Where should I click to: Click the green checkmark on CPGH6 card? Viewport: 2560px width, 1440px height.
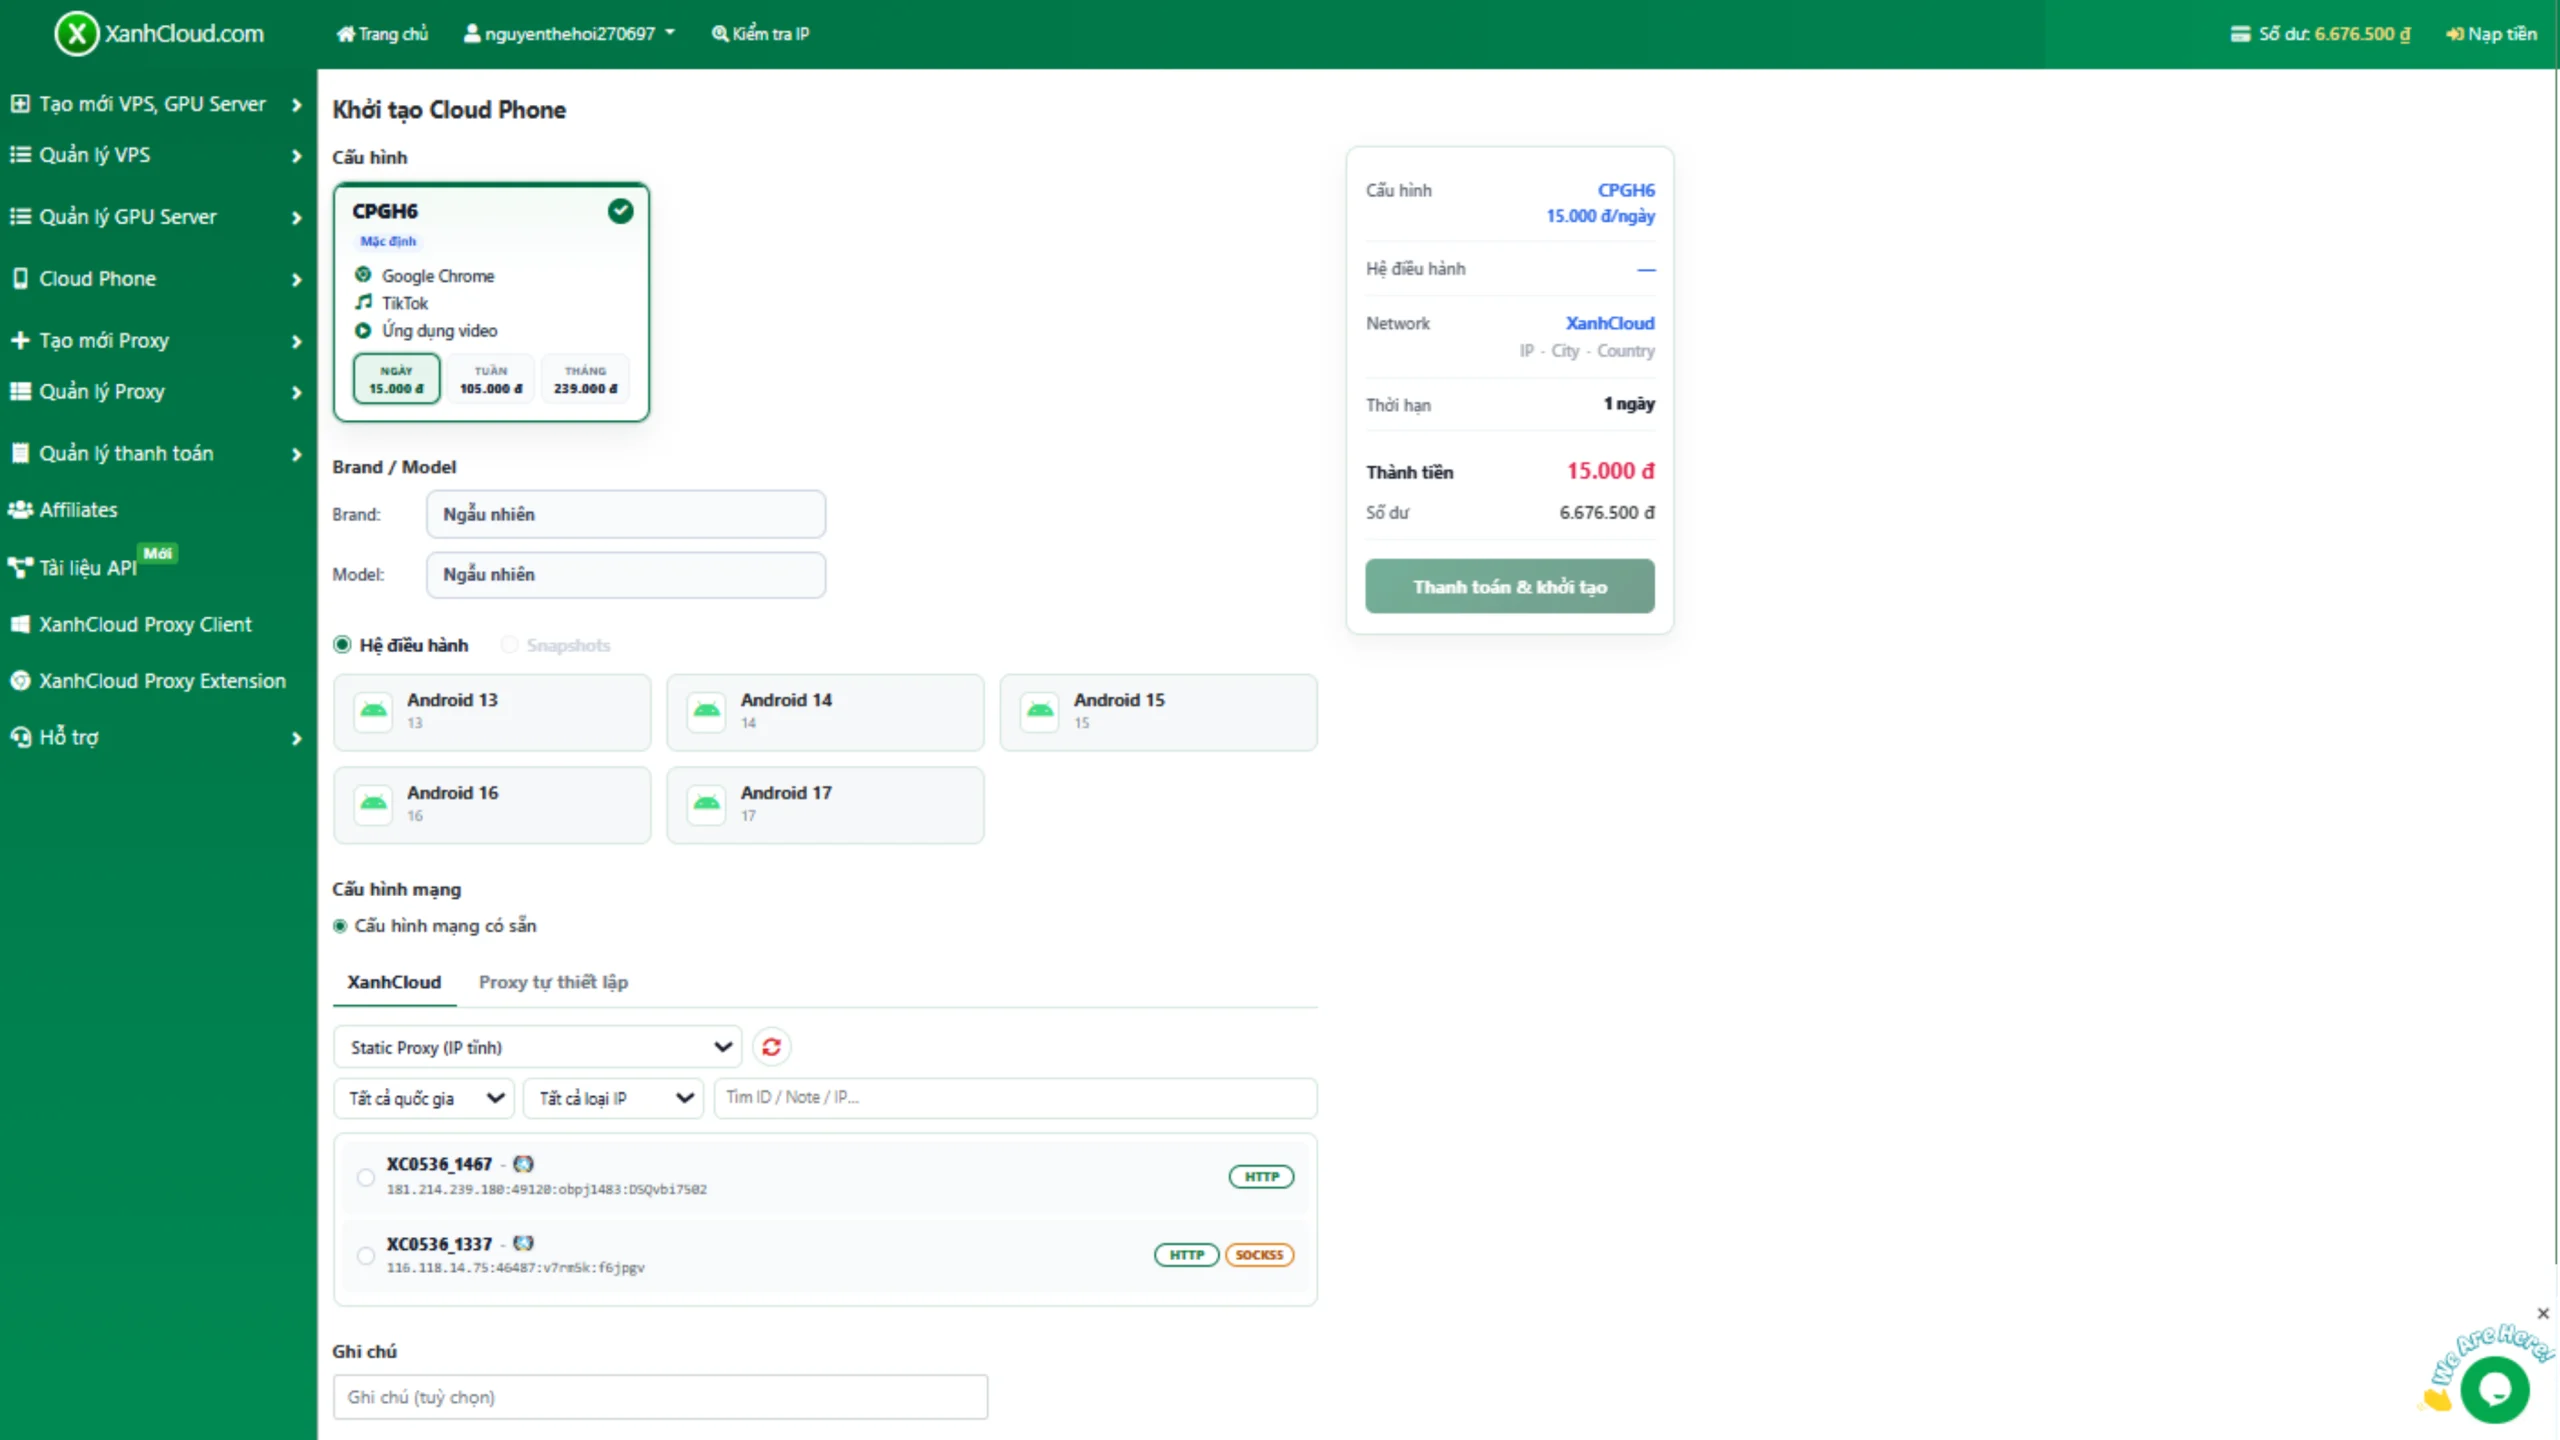click(621, 211)
